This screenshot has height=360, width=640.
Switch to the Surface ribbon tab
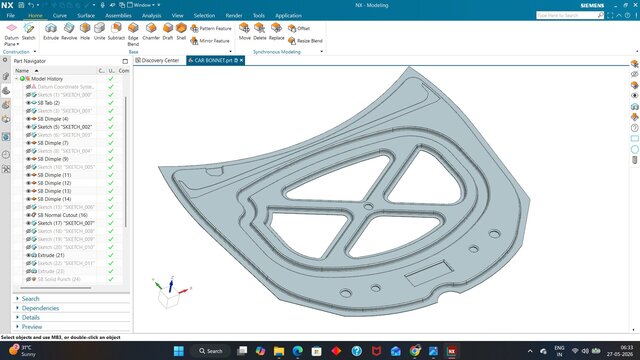pyautogui.click(x=86, y=16)
